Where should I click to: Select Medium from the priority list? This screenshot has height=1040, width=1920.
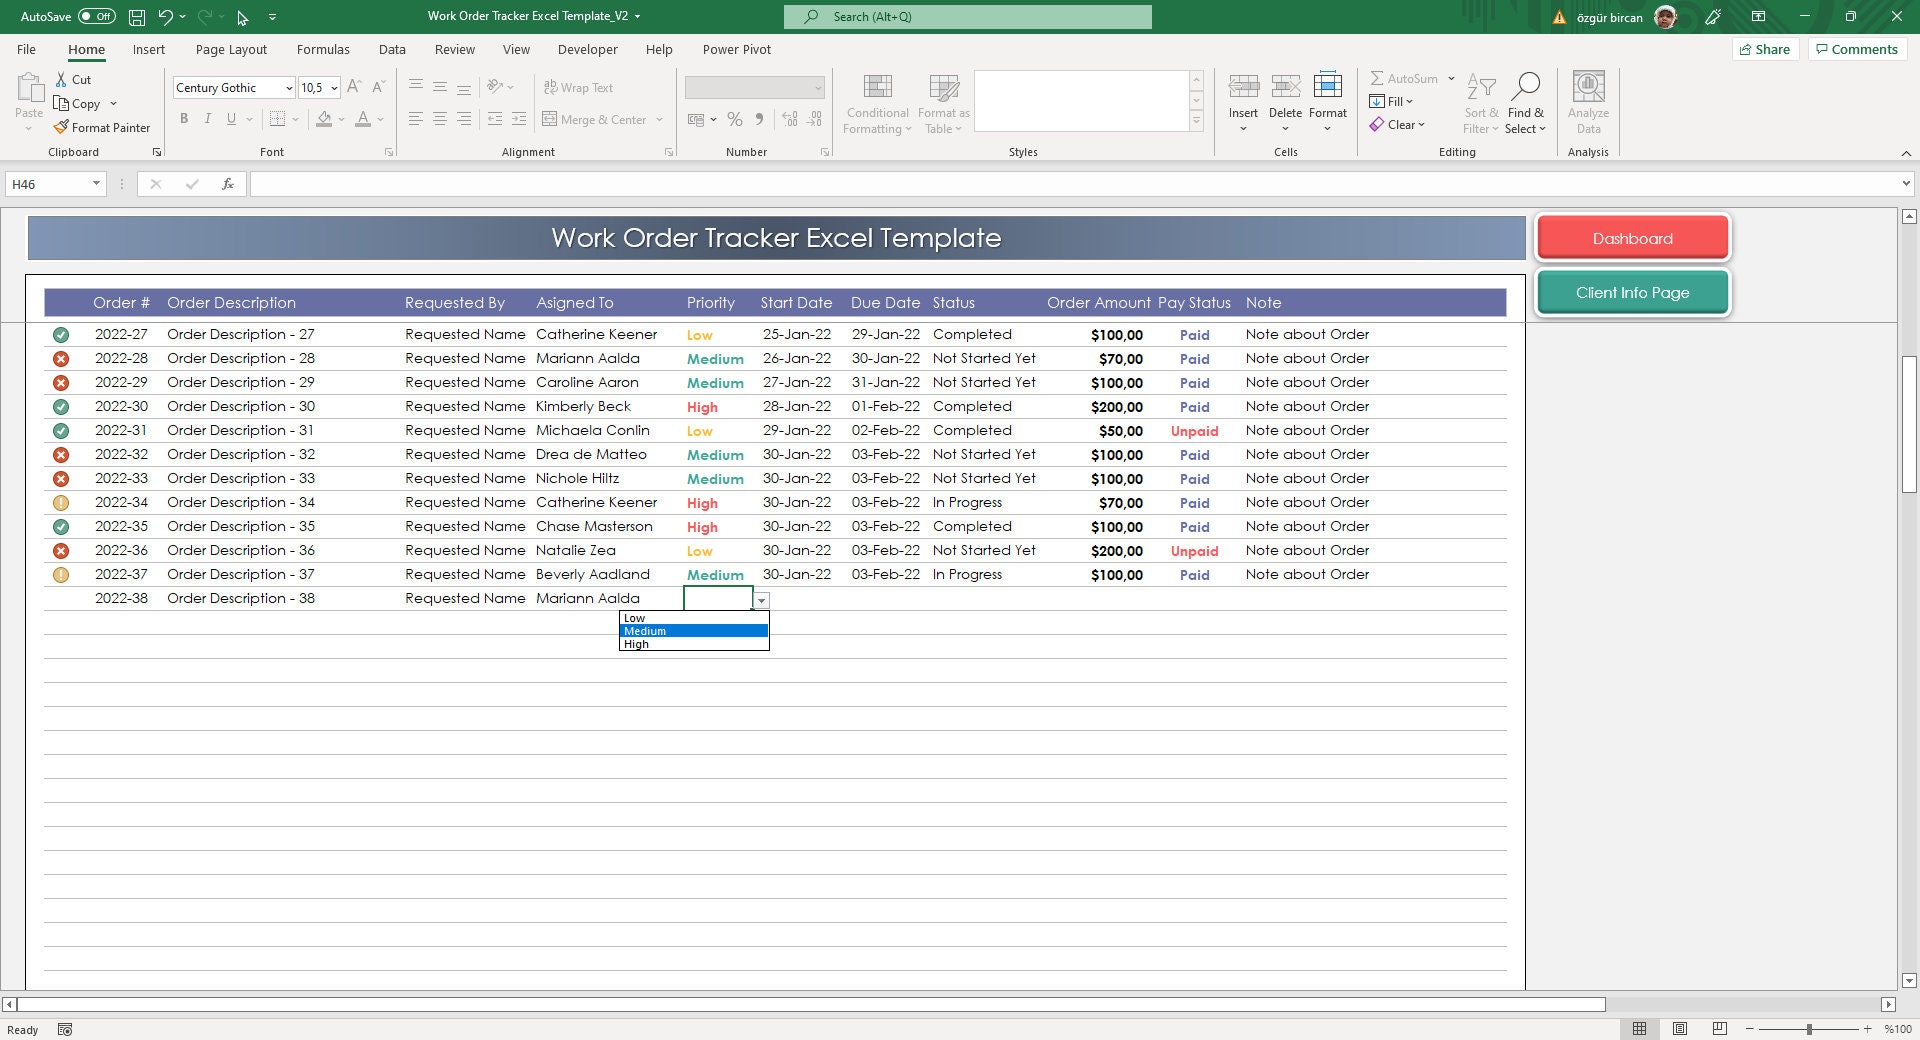tap(693, 631)
